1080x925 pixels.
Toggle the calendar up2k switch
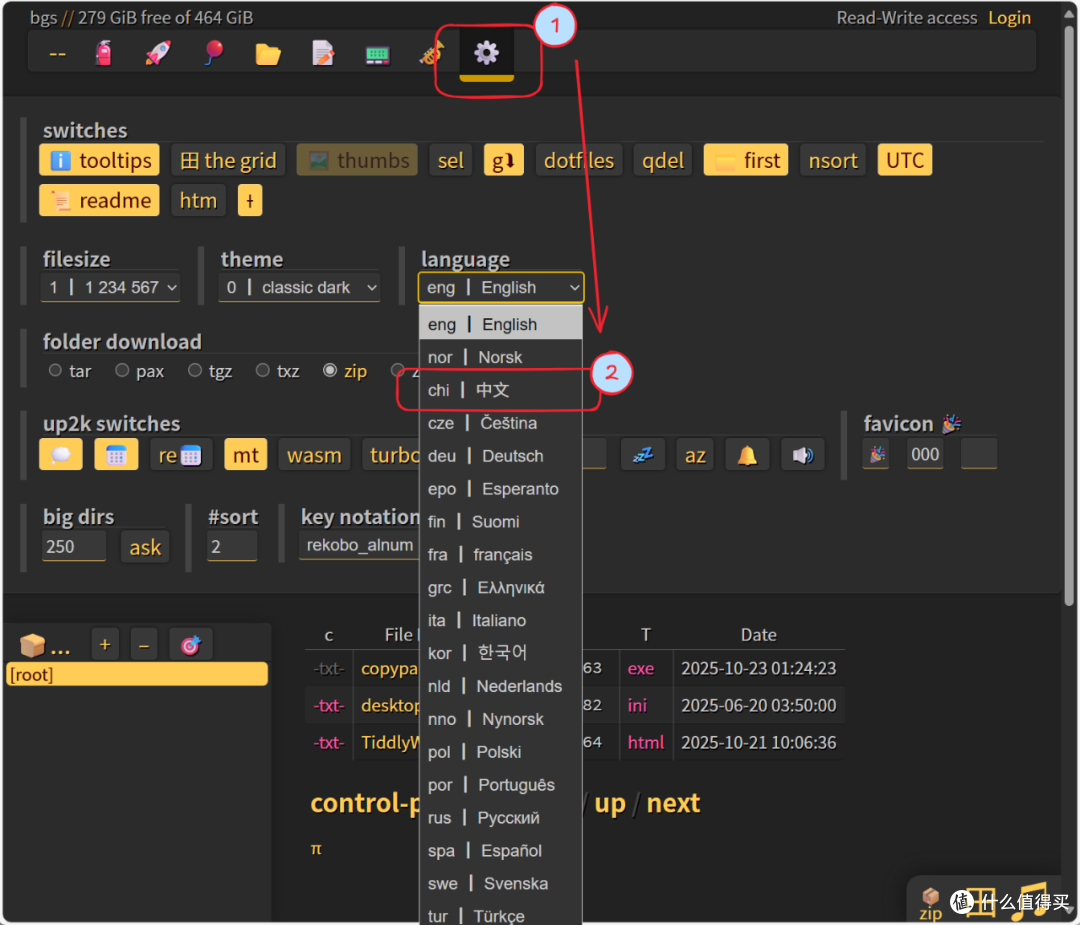point(116,455)
